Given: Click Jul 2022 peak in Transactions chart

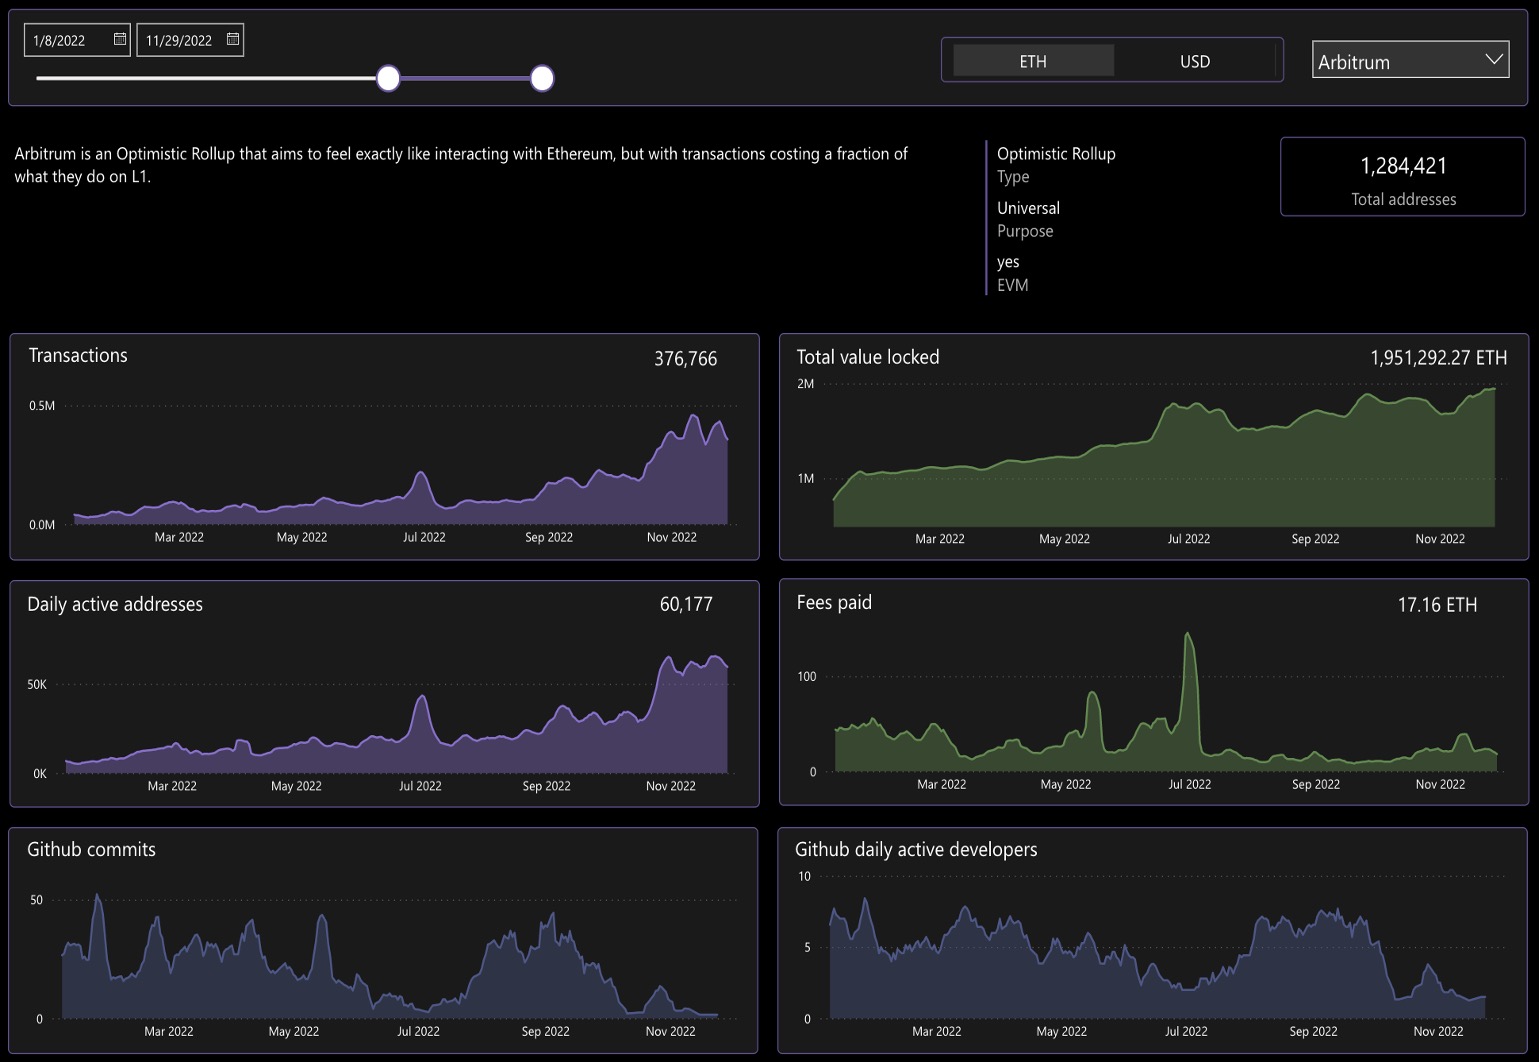Looking at the screenshot, I should pyautogui.click(x=421, y=473).
